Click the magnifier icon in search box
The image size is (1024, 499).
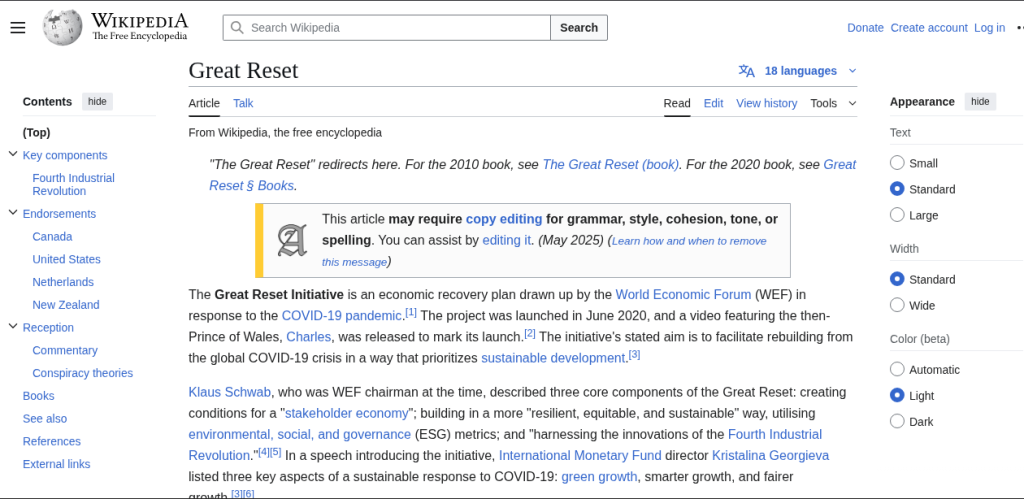point(237,27)
